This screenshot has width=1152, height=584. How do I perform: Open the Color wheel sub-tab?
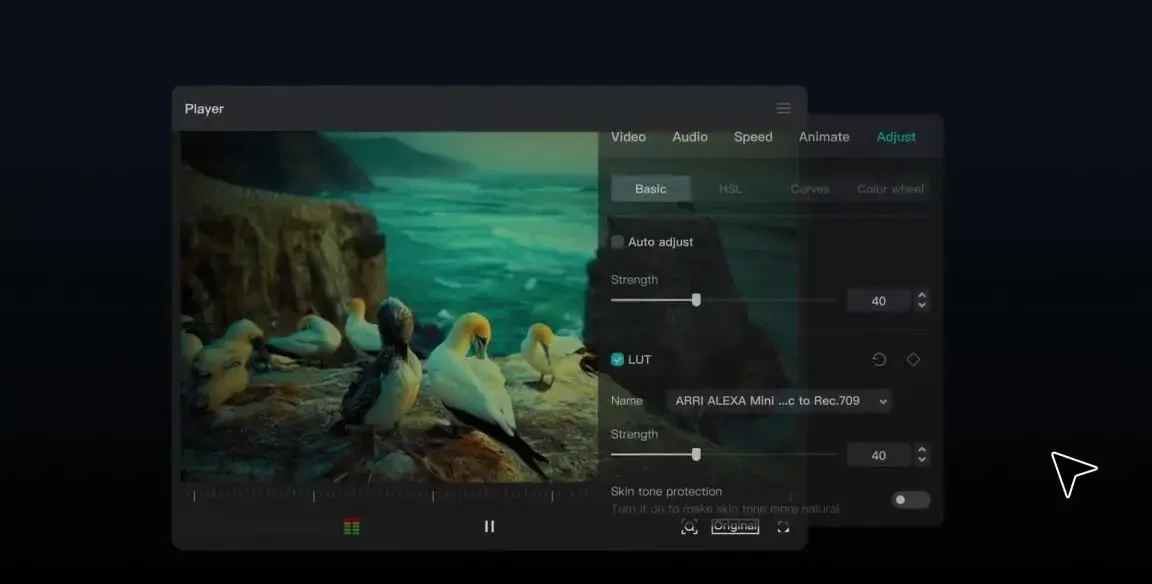point(890,189)
